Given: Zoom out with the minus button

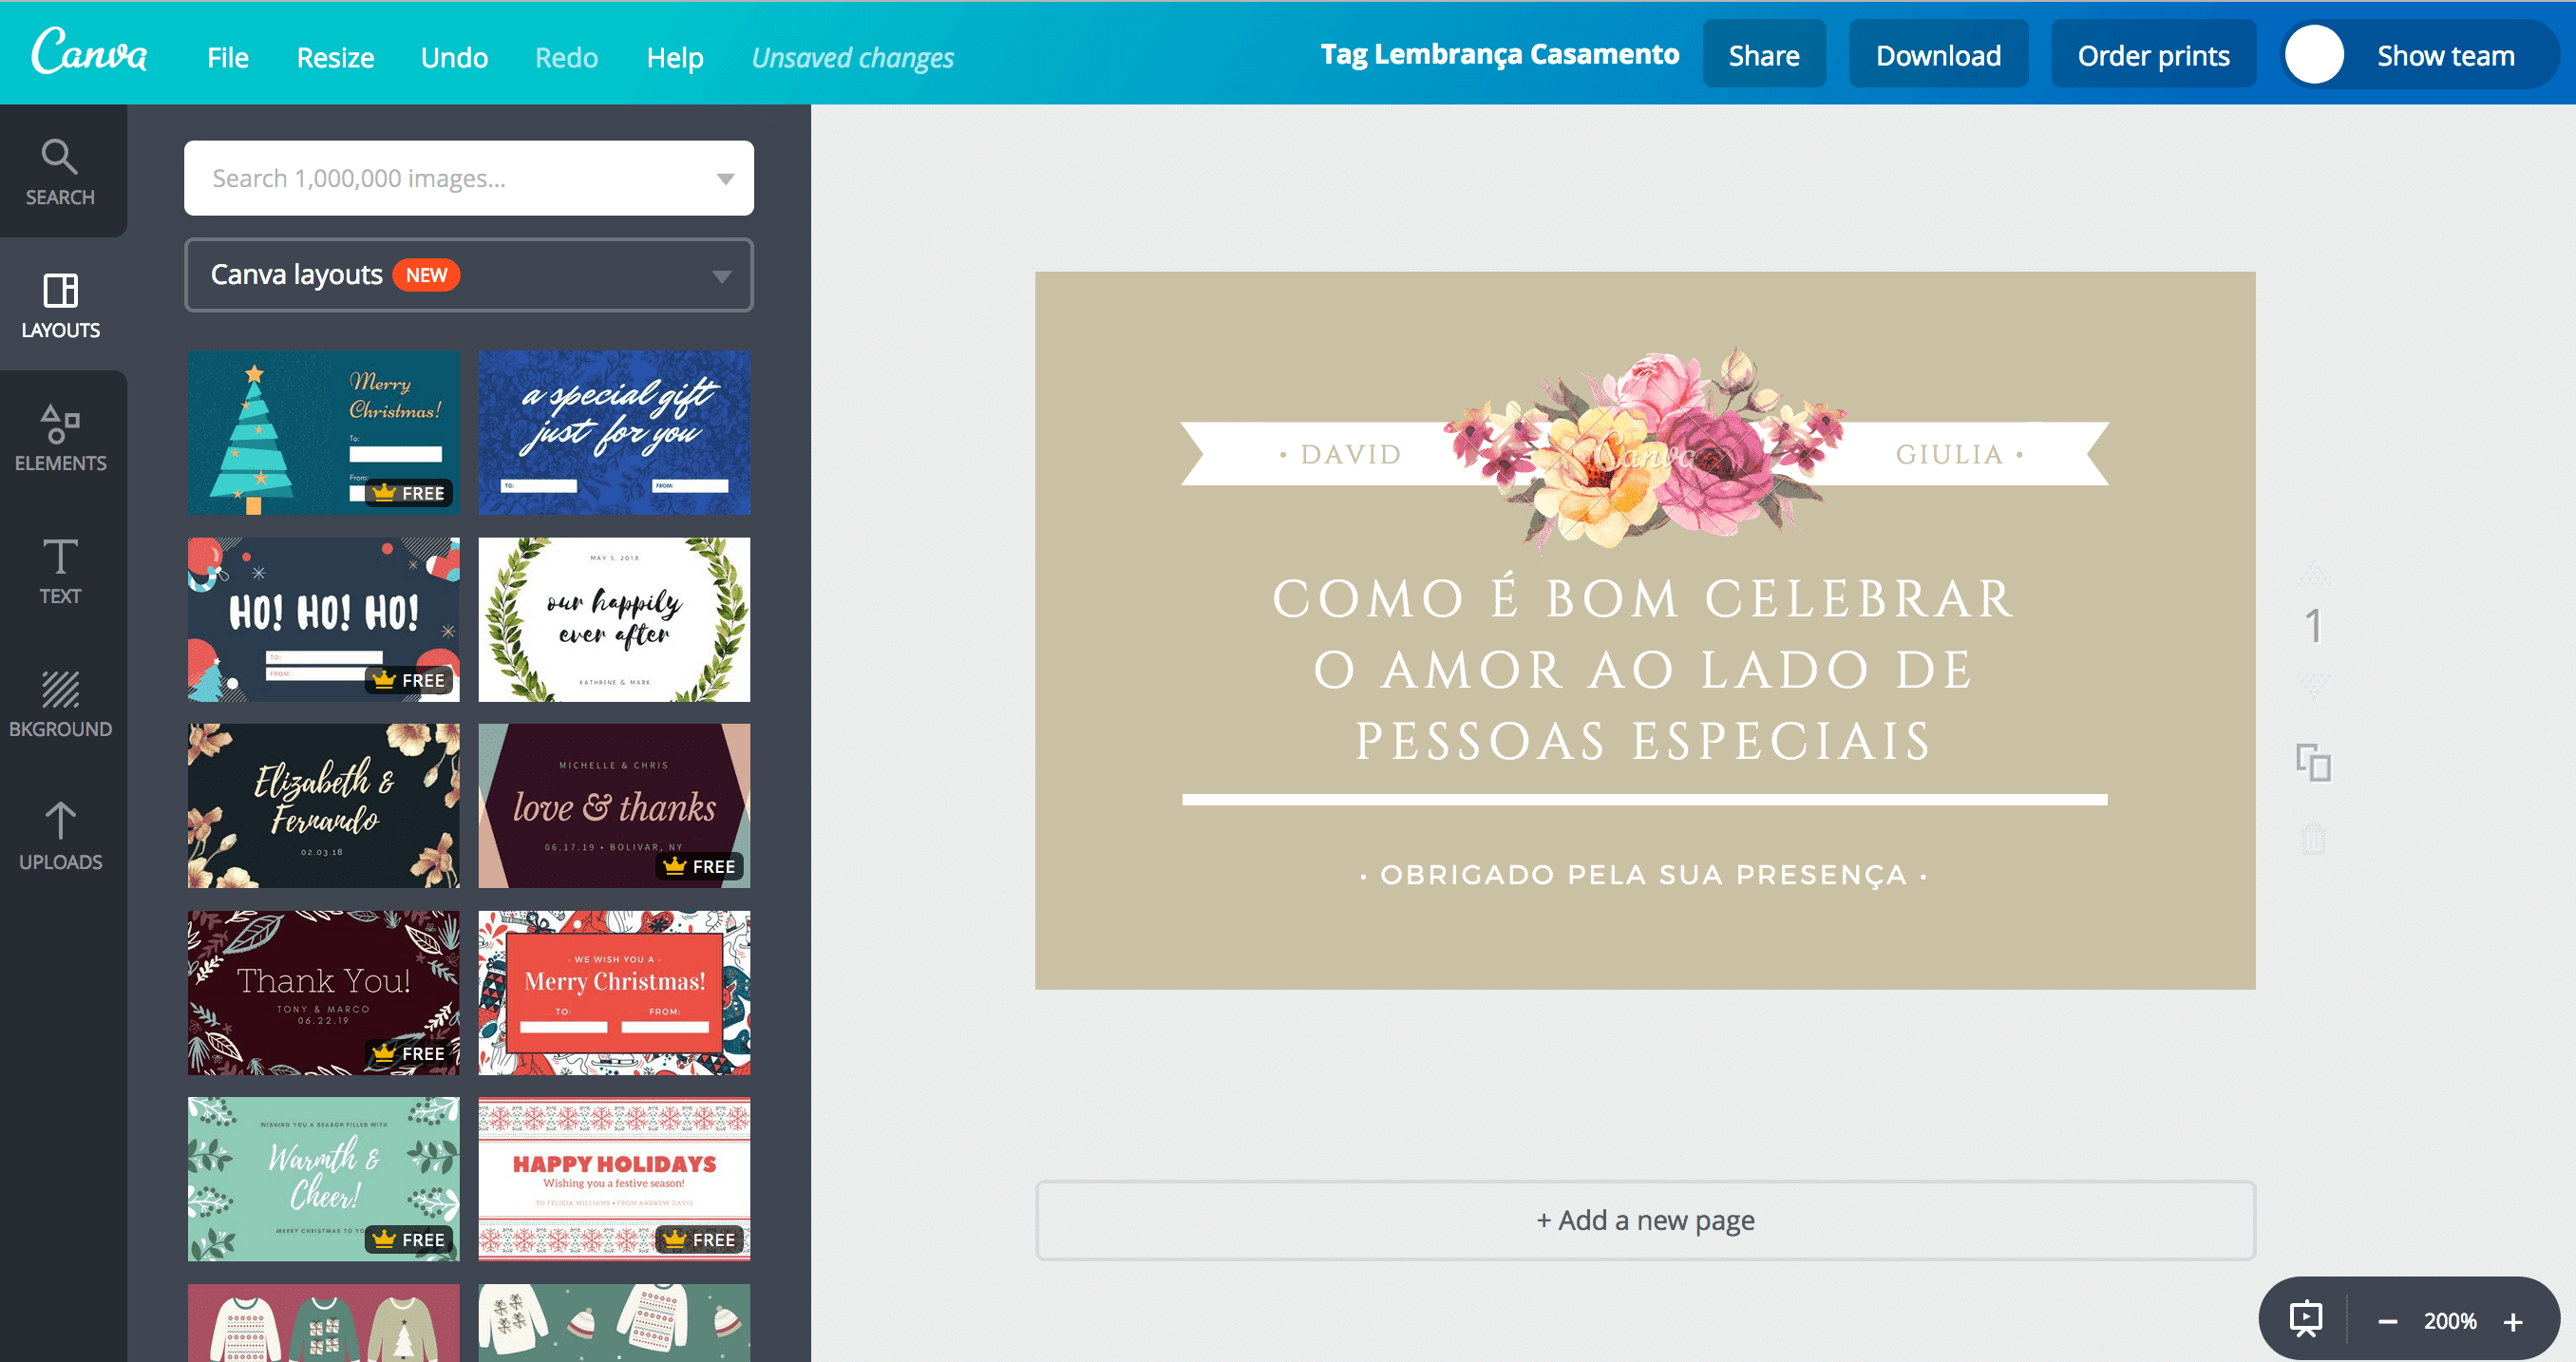Looking at the screenshot, I should click(x=2387, y=1322).
